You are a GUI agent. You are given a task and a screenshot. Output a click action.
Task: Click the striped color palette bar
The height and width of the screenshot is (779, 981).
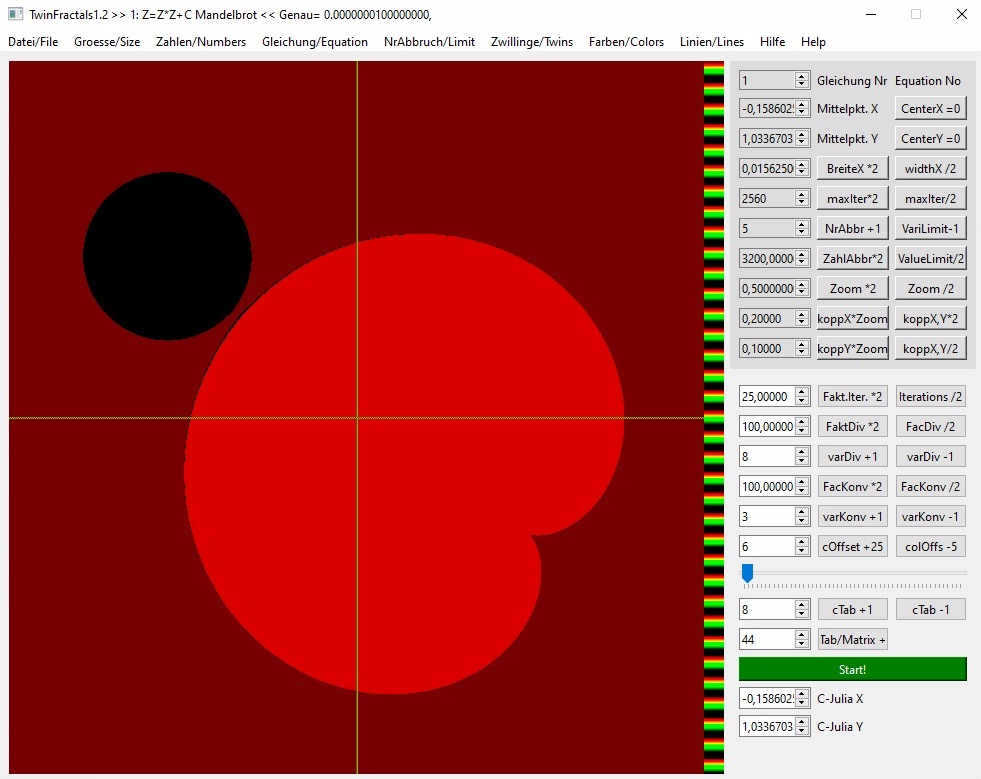714,417
